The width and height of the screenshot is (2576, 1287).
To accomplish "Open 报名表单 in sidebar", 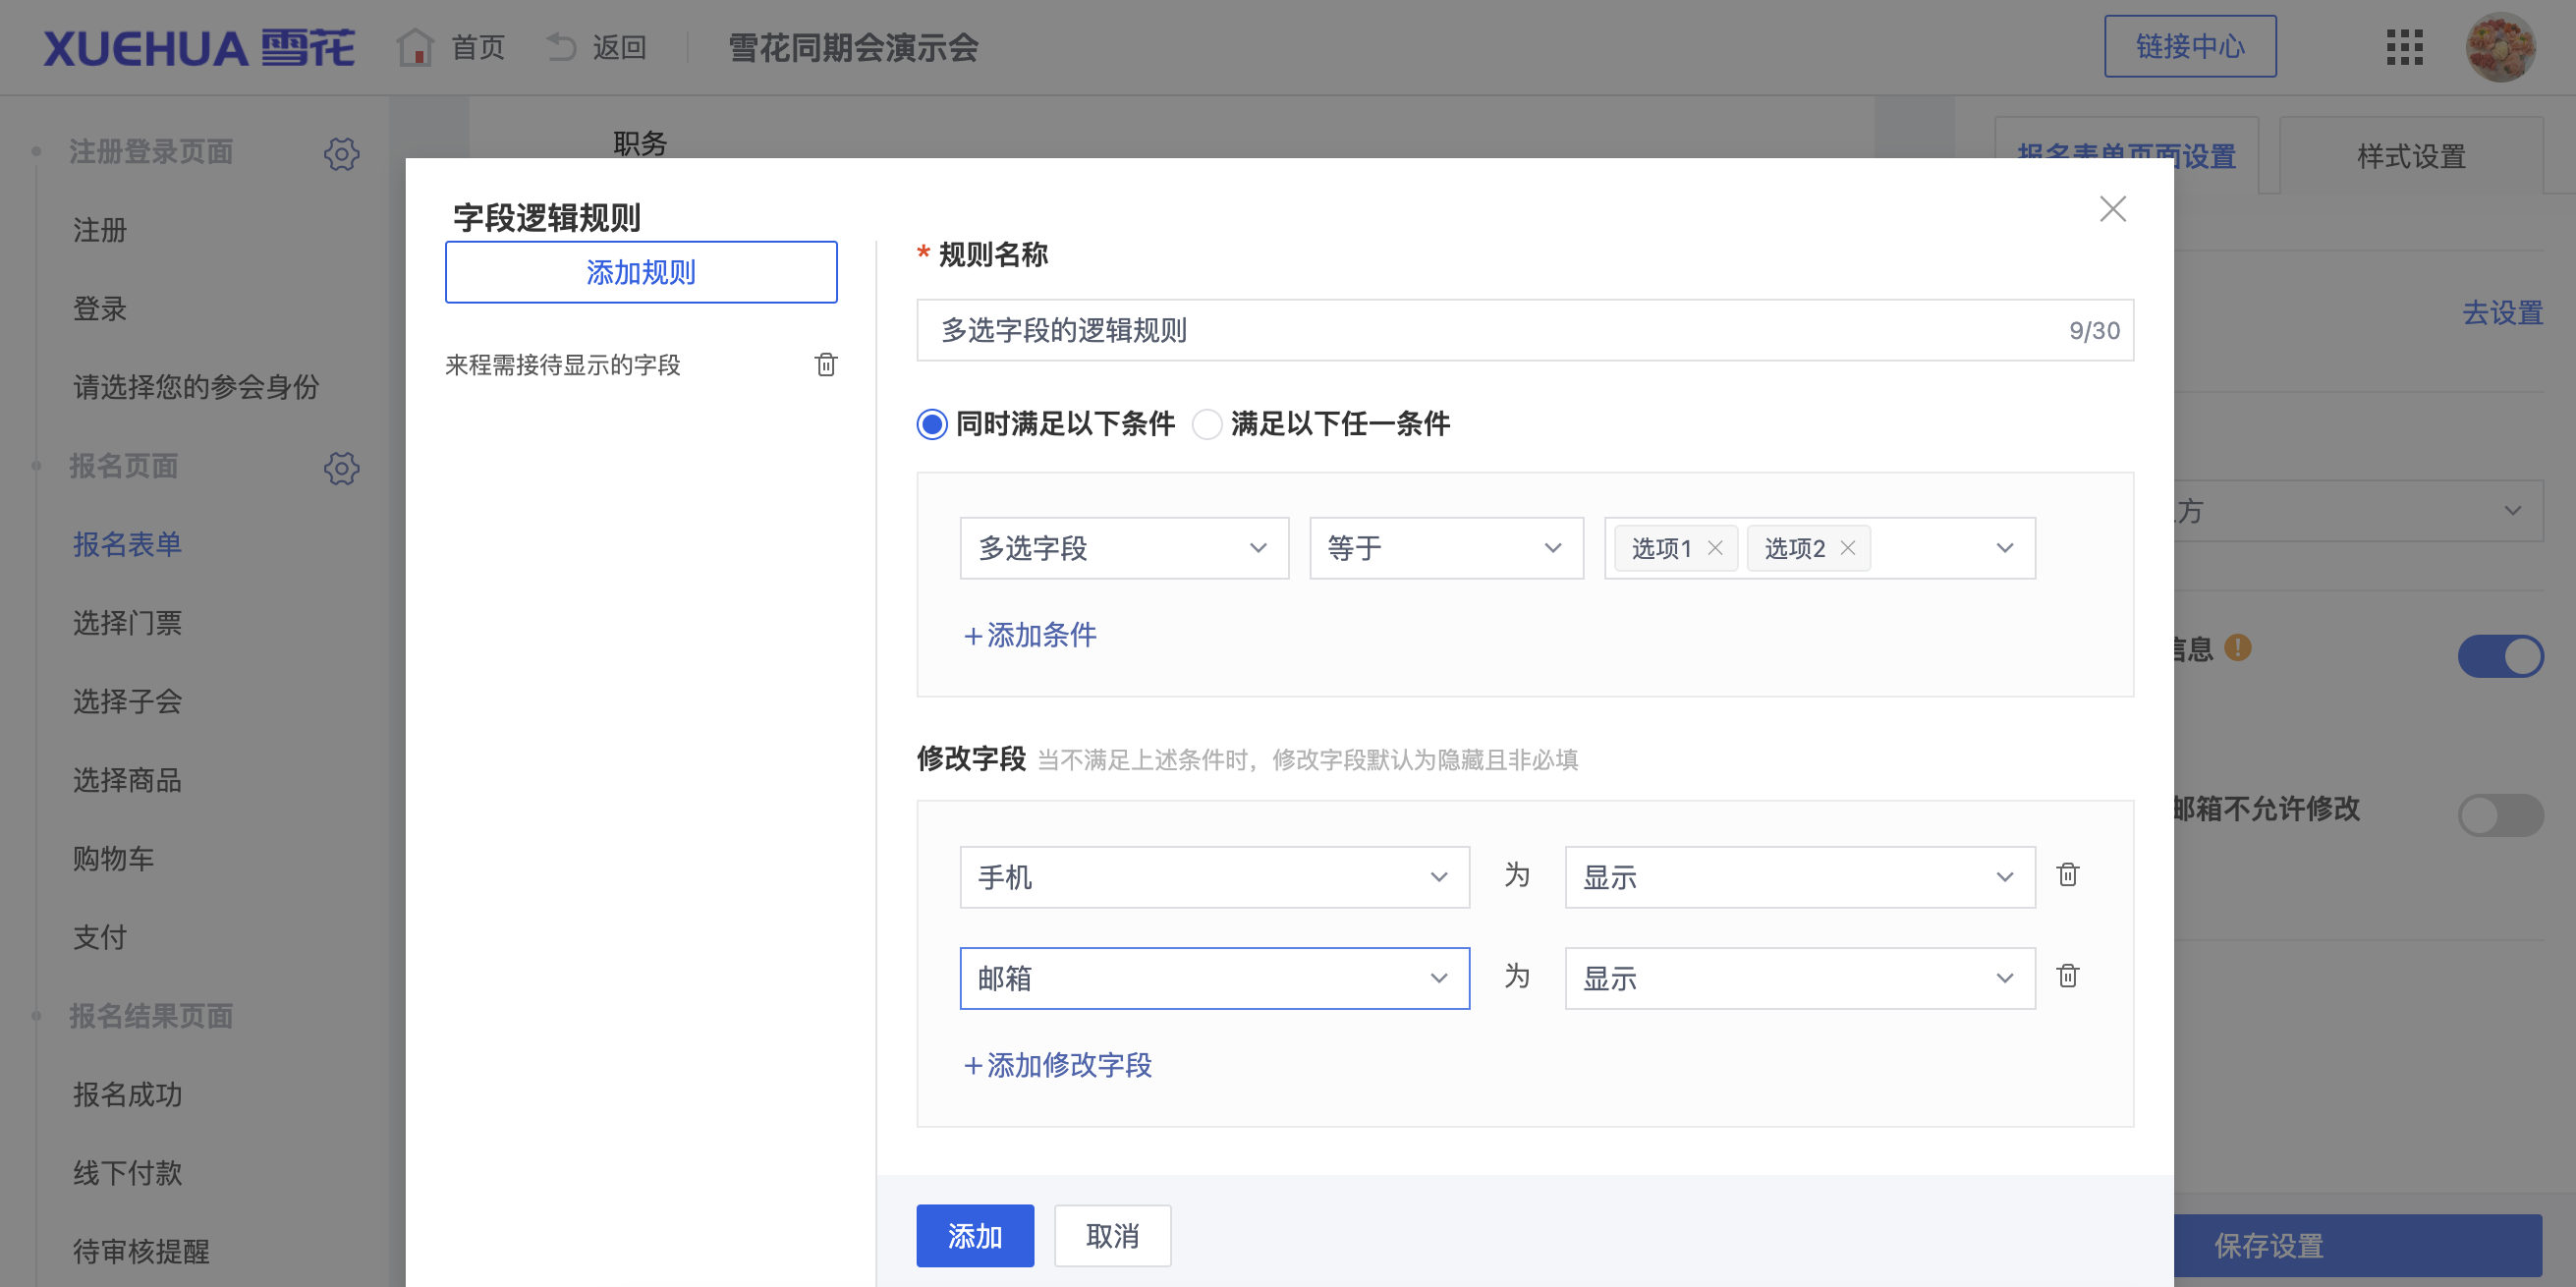I will point(127,544).
